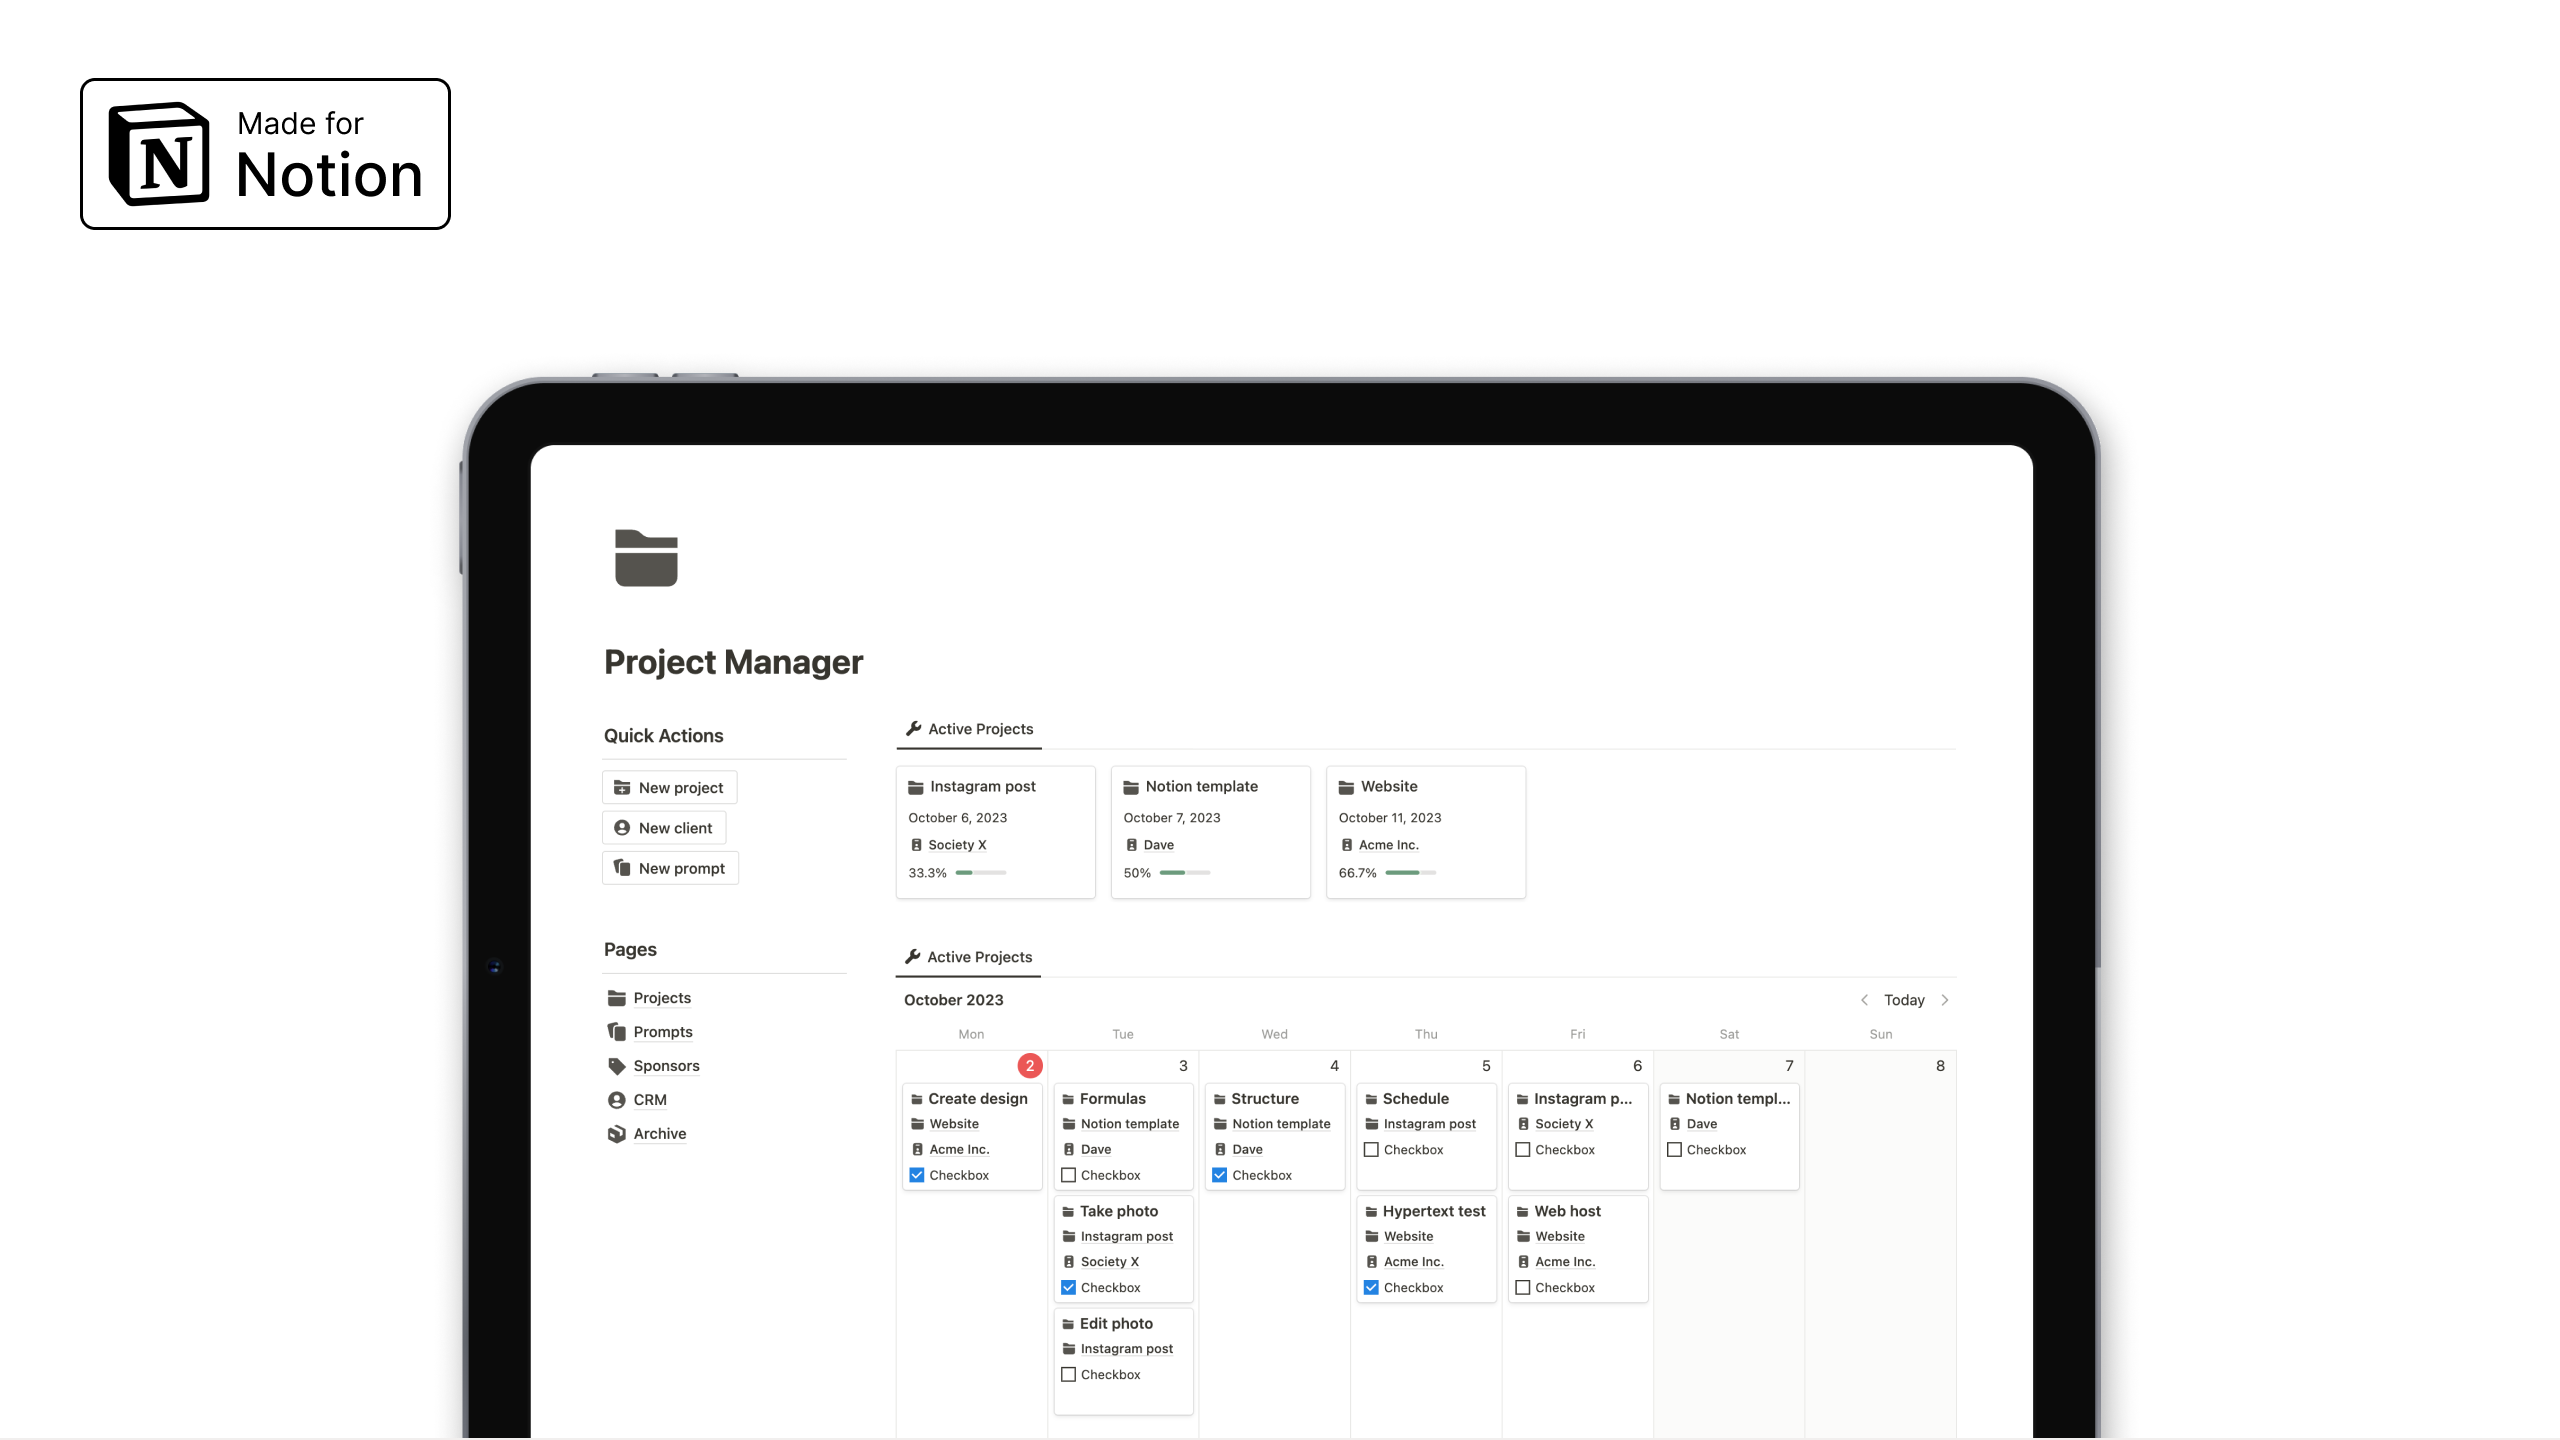
Task: Enable the checkbox on the Schedule card
Action: pos(1371,1149)
